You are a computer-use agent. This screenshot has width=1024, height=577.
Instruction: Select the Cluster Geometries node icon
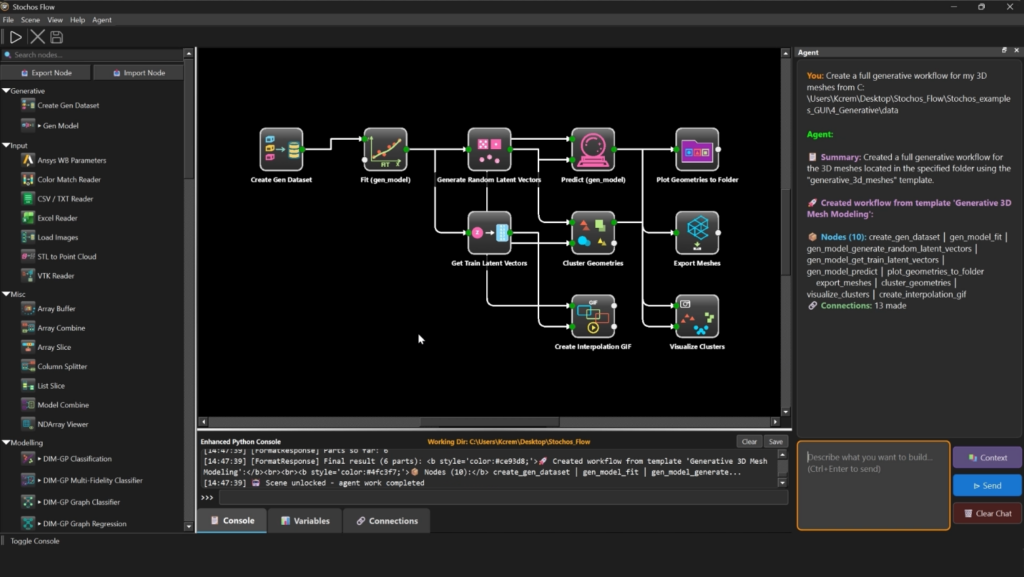coord(593,232)
